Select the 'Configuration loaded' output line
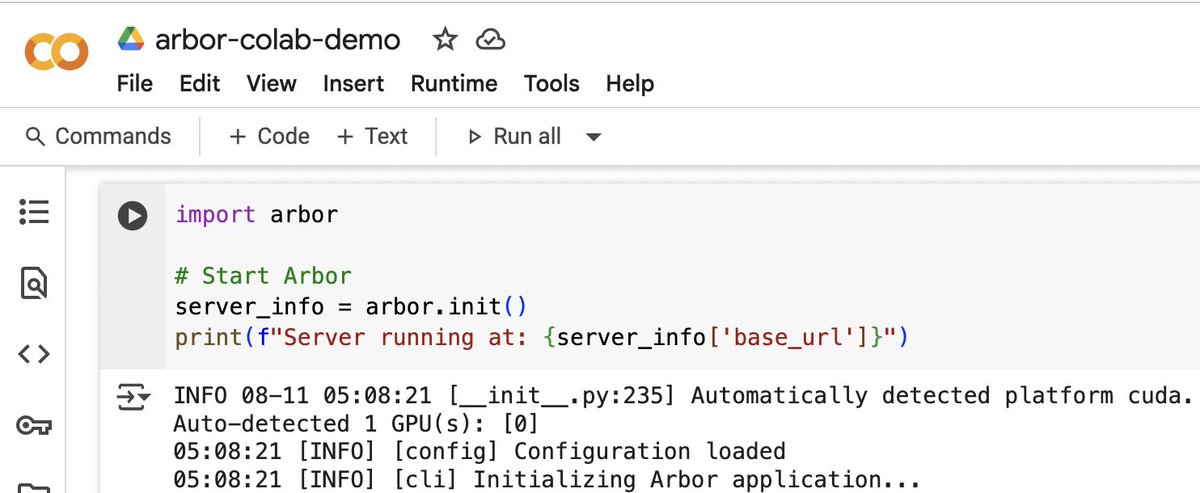 (480, 451)
